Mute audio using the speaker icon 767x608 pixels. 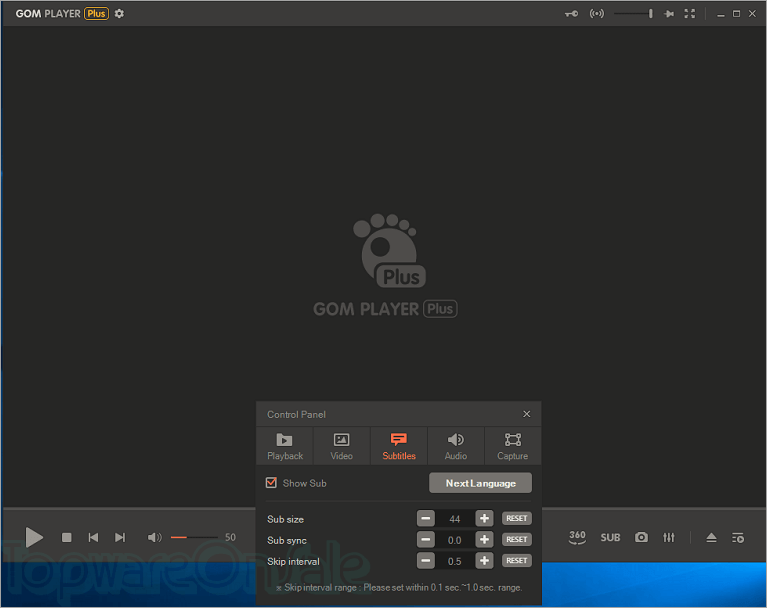click(155, 538)
